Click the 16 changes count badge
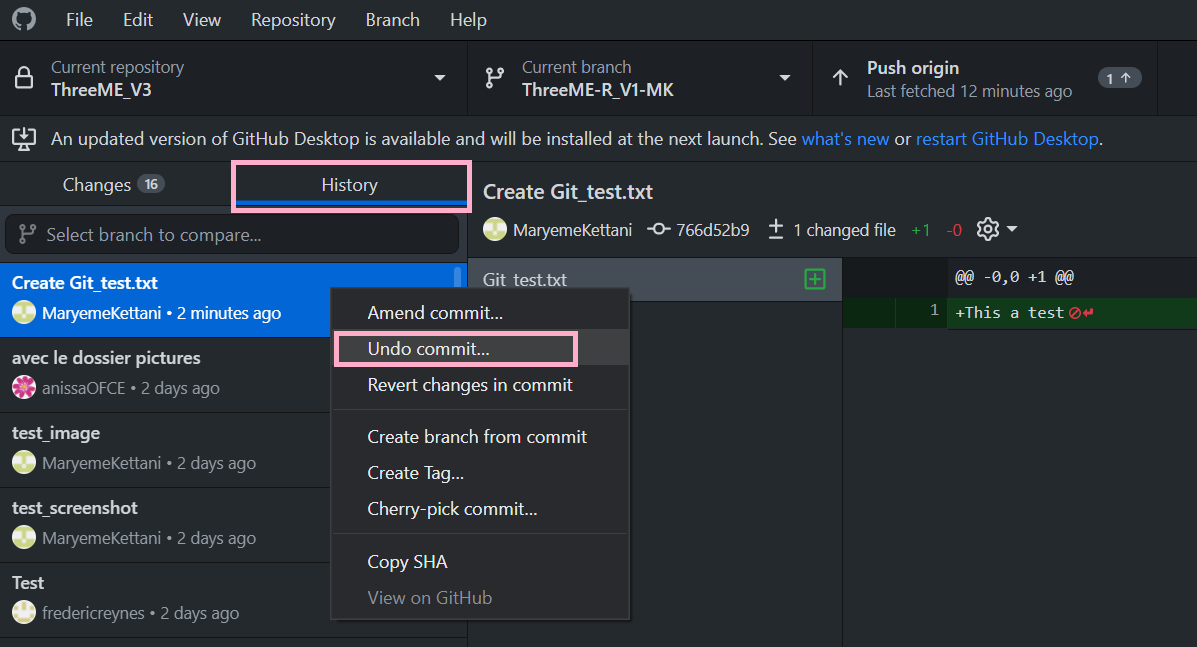Viewport: 1197px width, 647px height. click(x=151, y=184)
